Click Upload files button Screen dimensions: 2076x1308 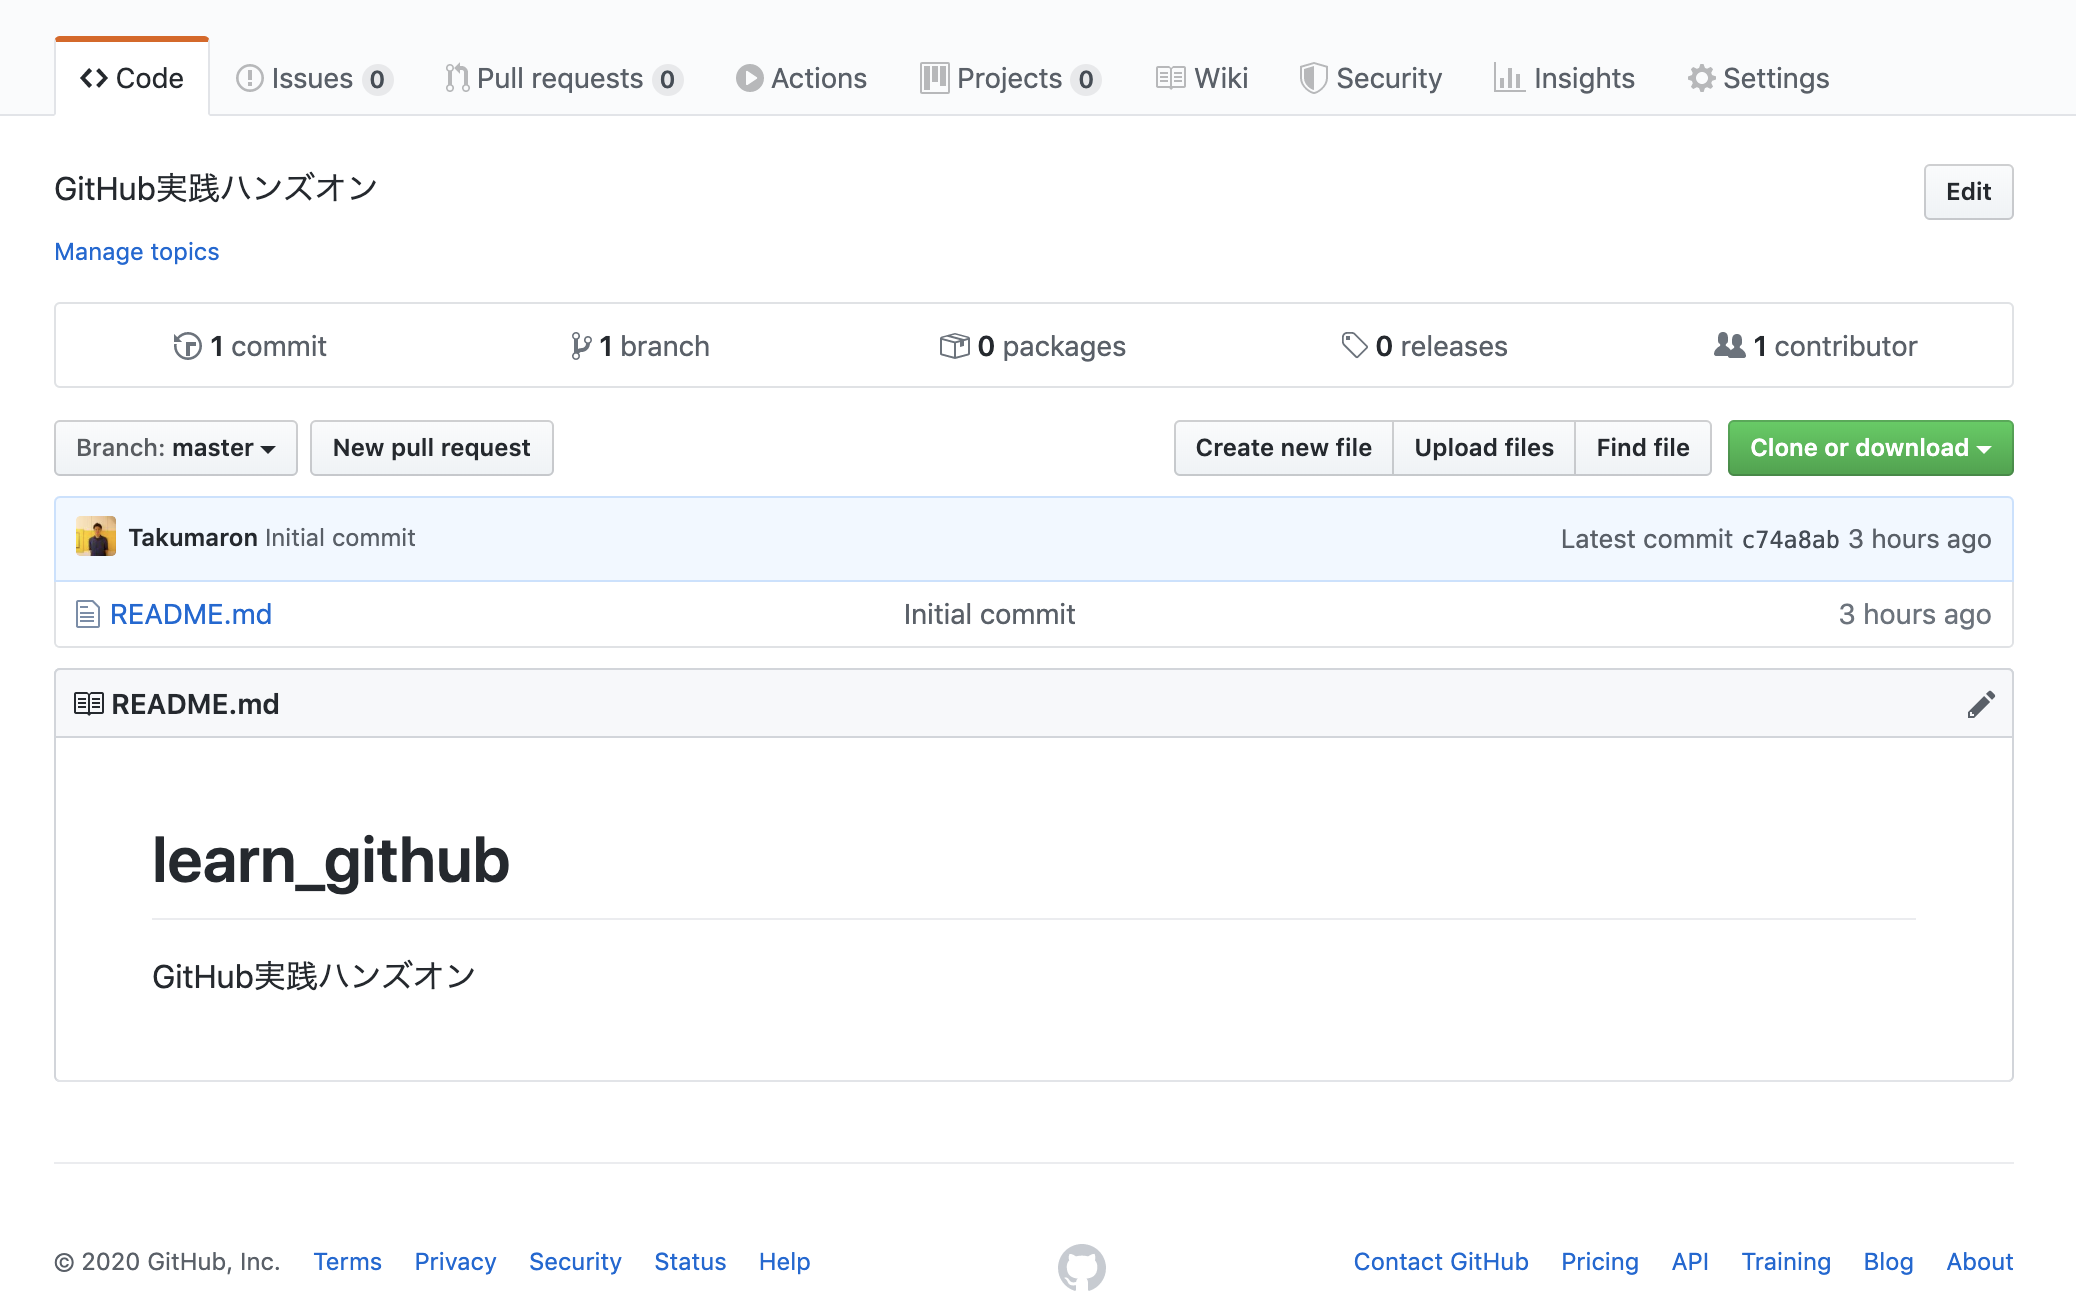pyautogui.click(x=1484, y=448)
